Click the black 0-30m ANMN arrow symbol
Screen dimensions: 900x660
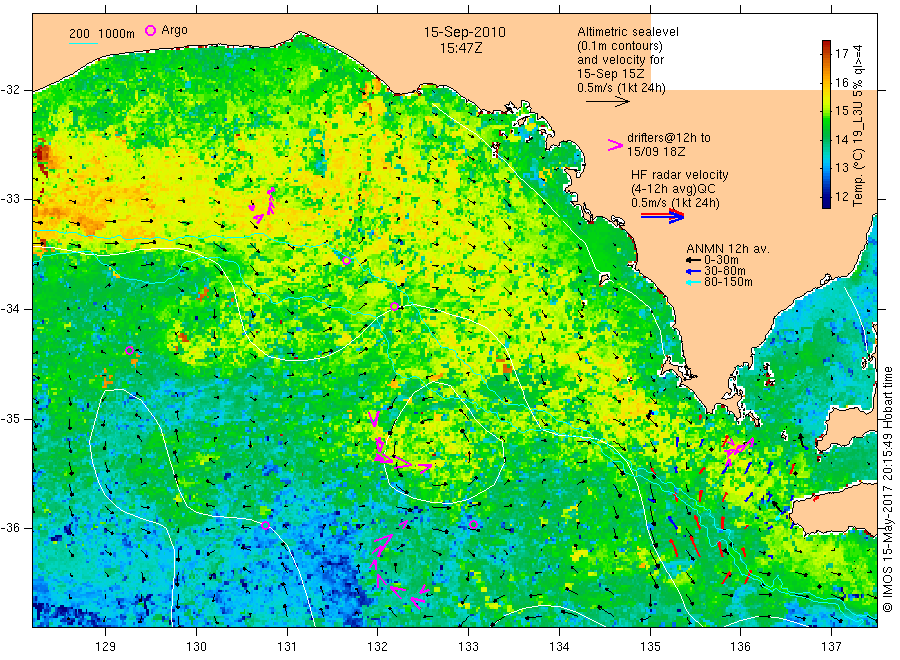(x=693, y=261)
